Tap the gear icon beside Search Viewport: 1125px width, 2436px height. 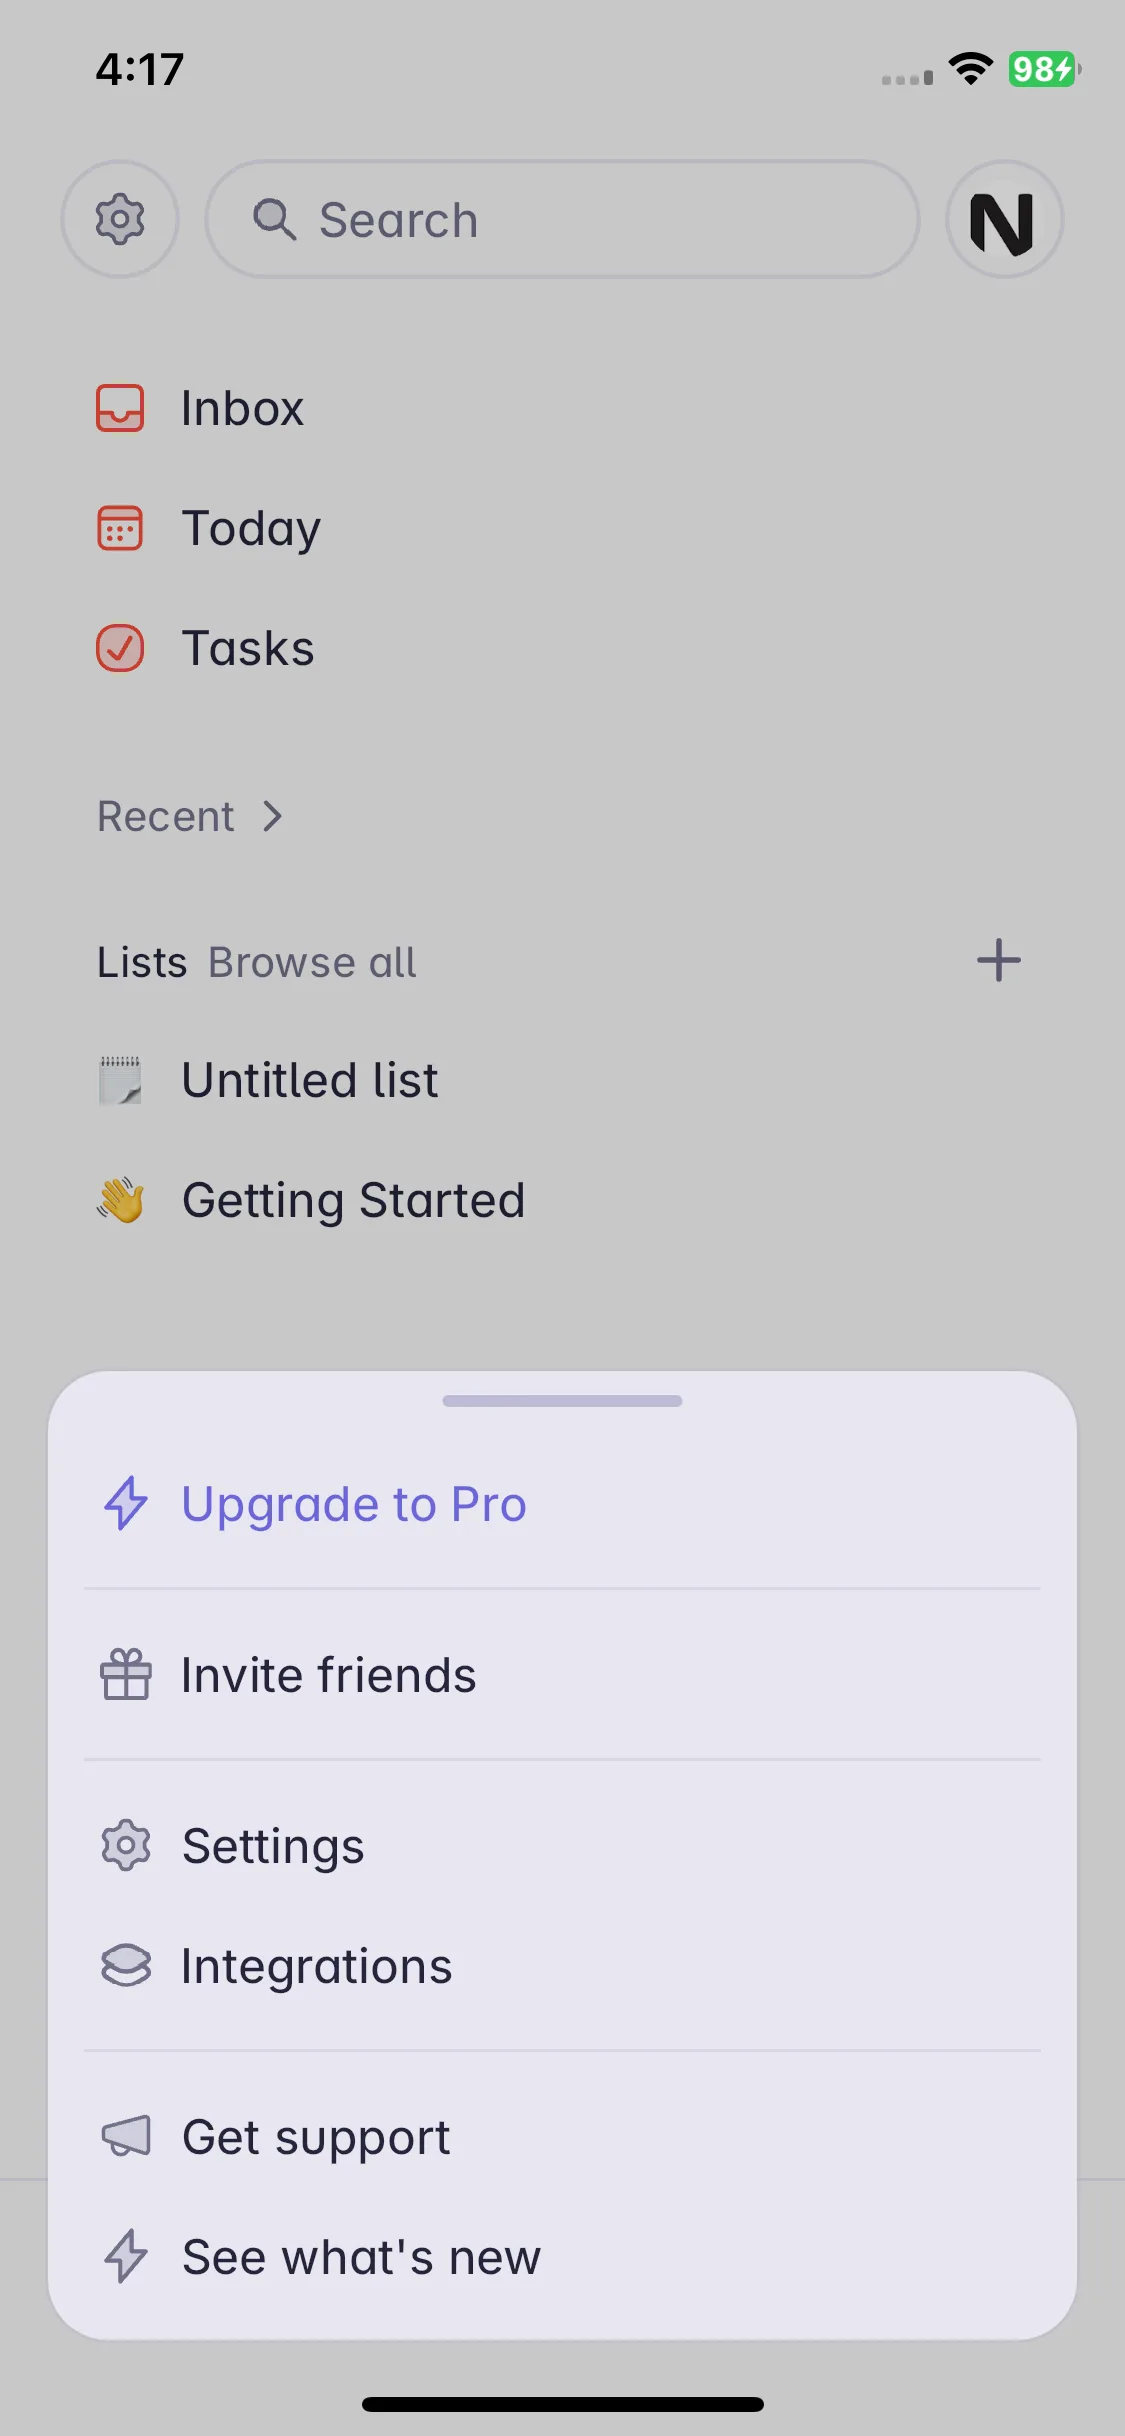(120, 219)
